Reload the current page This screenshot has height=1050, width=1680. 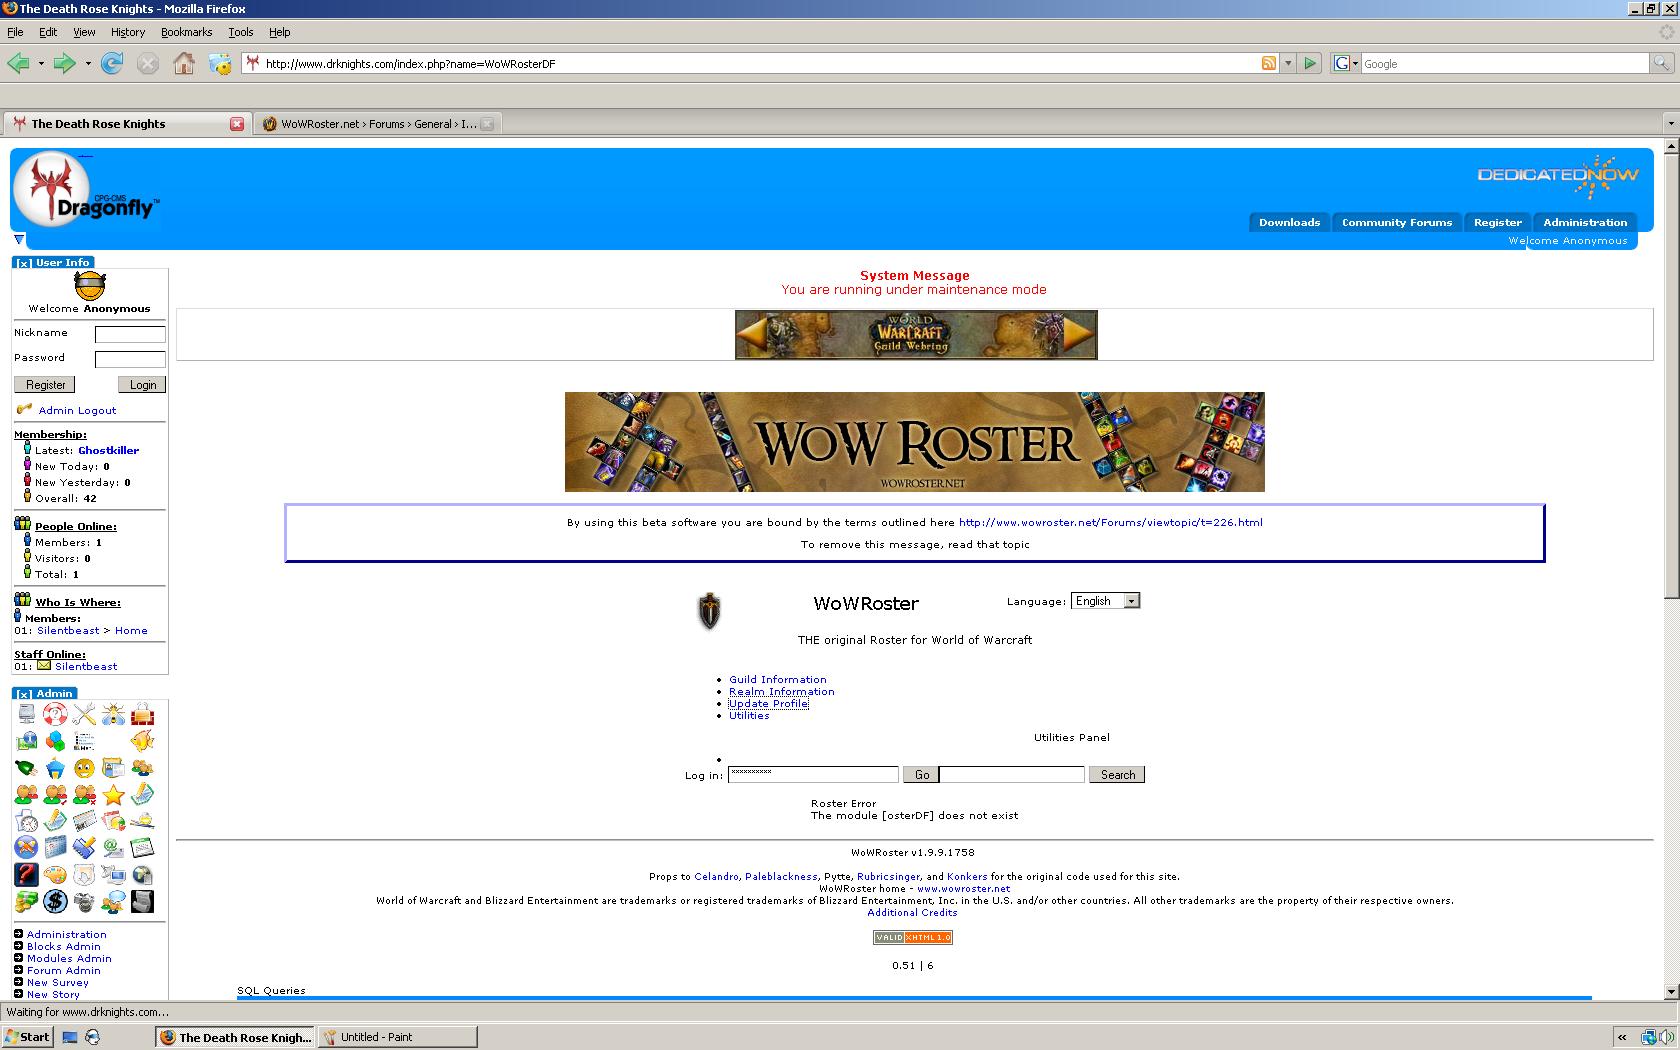[112, 64]
